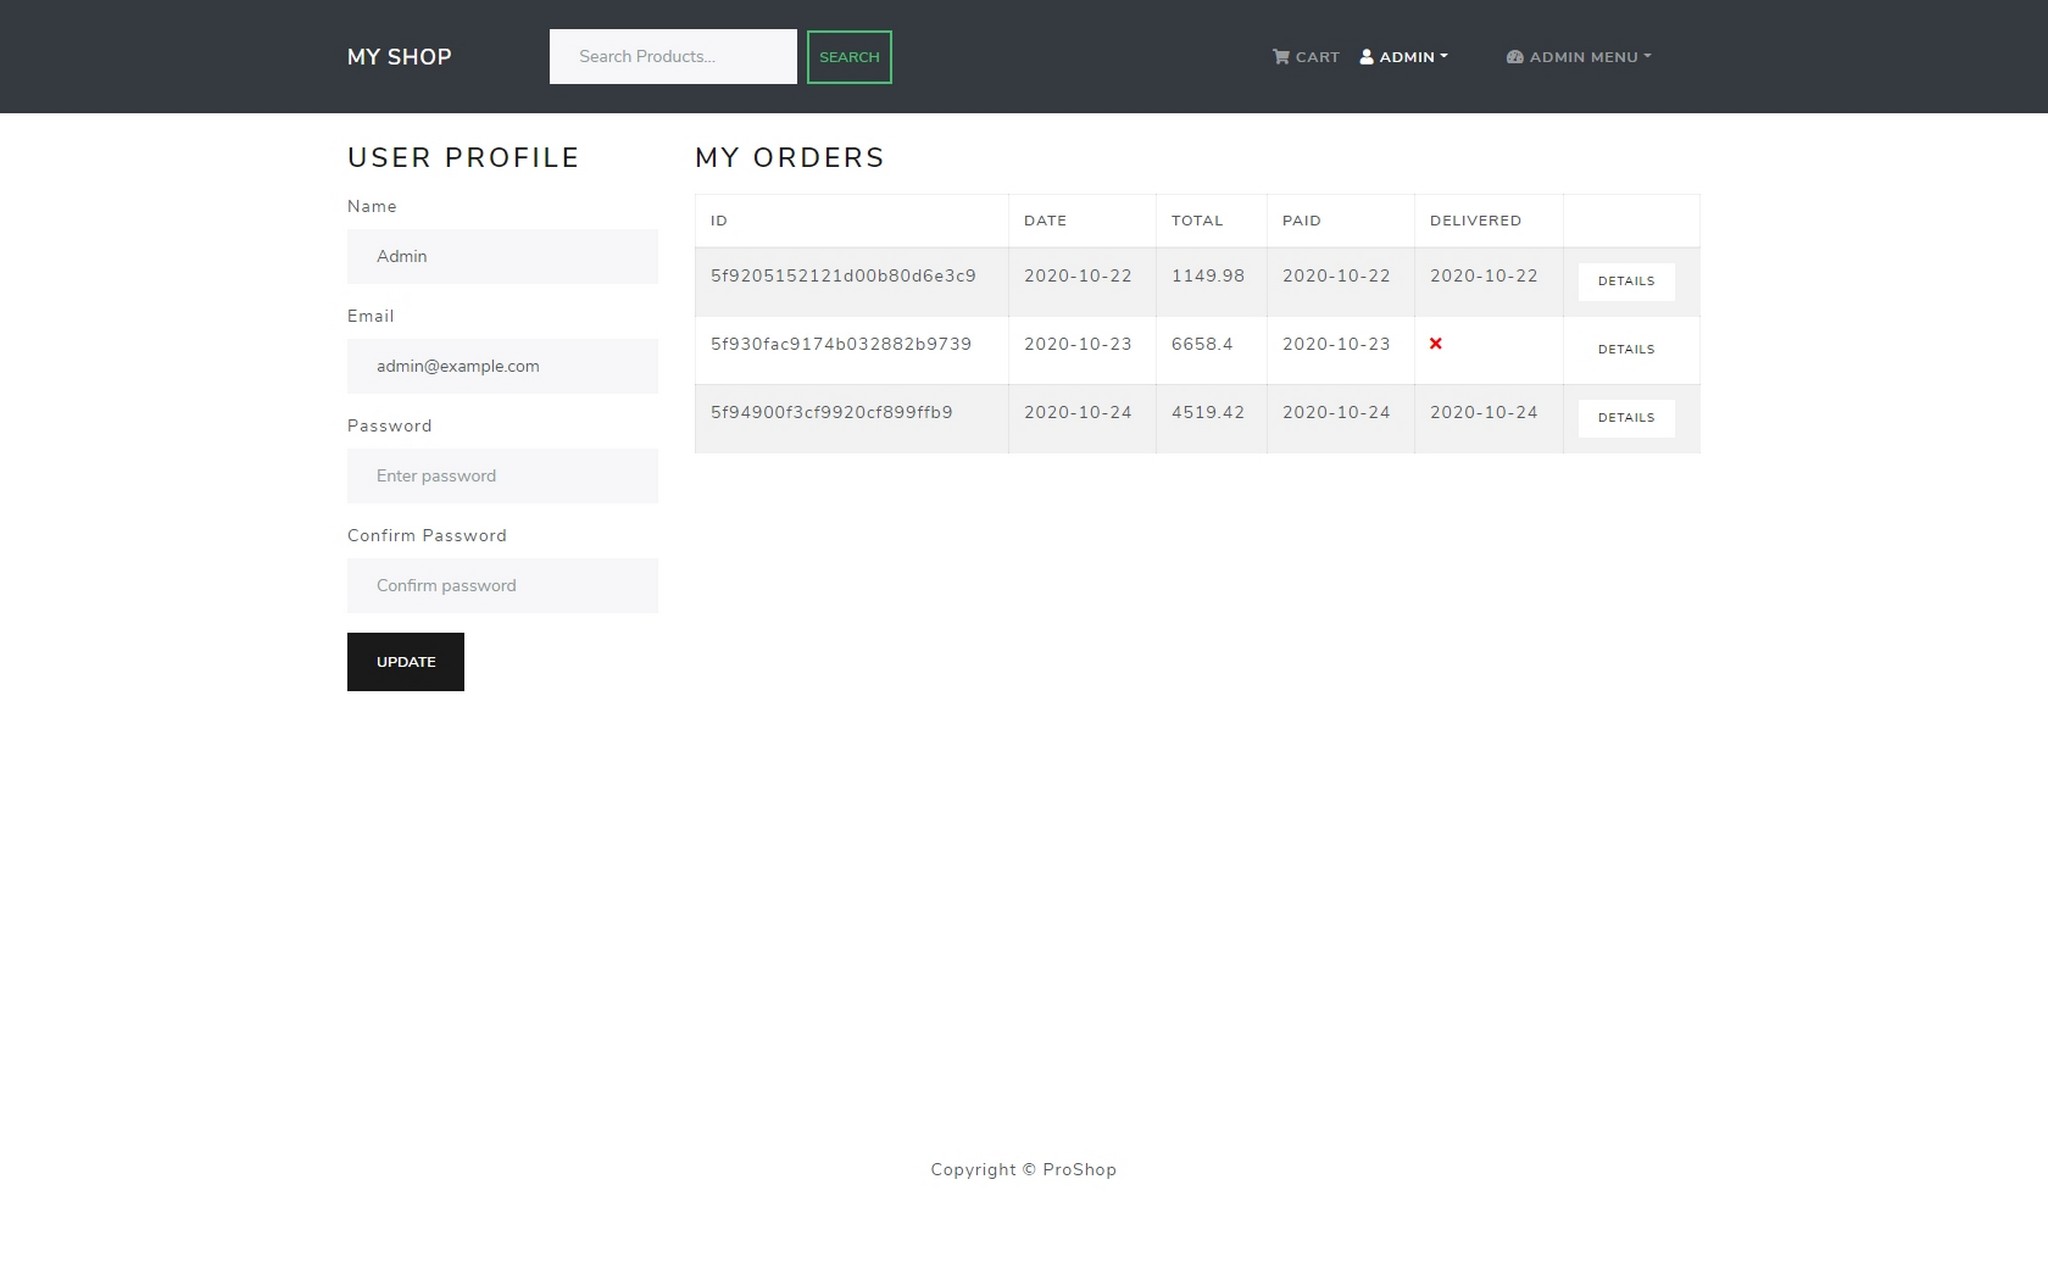The image size is (2048, 1280).
Task: Click the Email field with admin@example.com
Action: pyautogui.click(x=502, y=366)
